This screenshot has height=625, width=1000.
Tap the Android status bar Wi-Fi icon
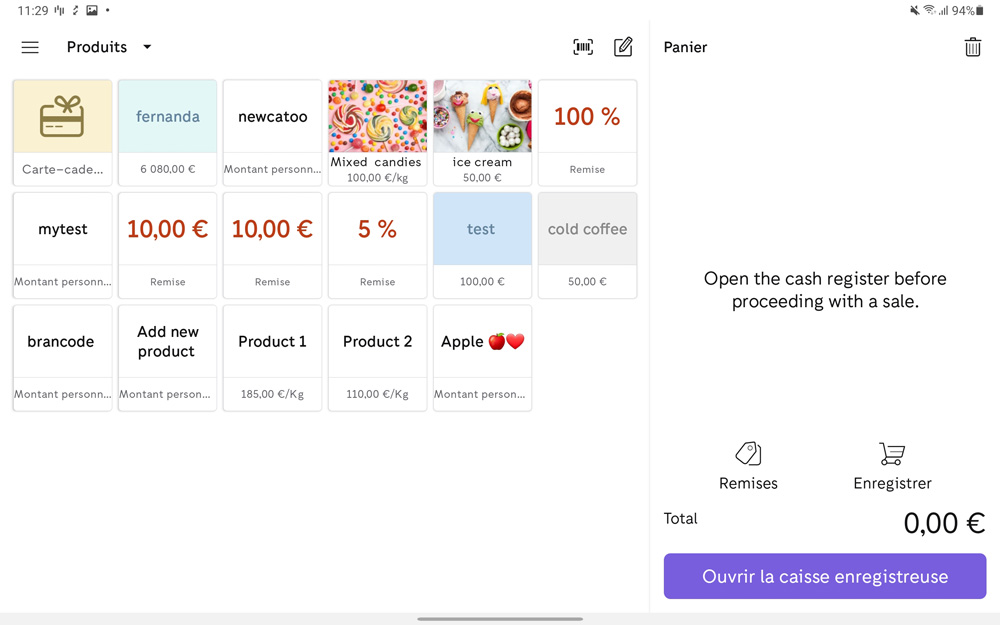tap(929, 10)
